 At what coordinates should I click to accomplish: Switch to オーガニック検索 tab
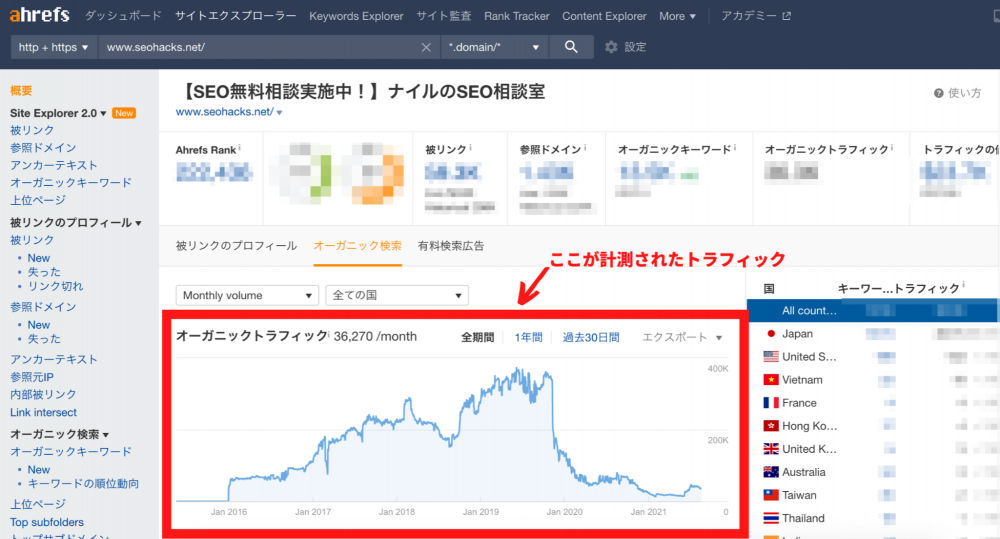pos(357,246)
